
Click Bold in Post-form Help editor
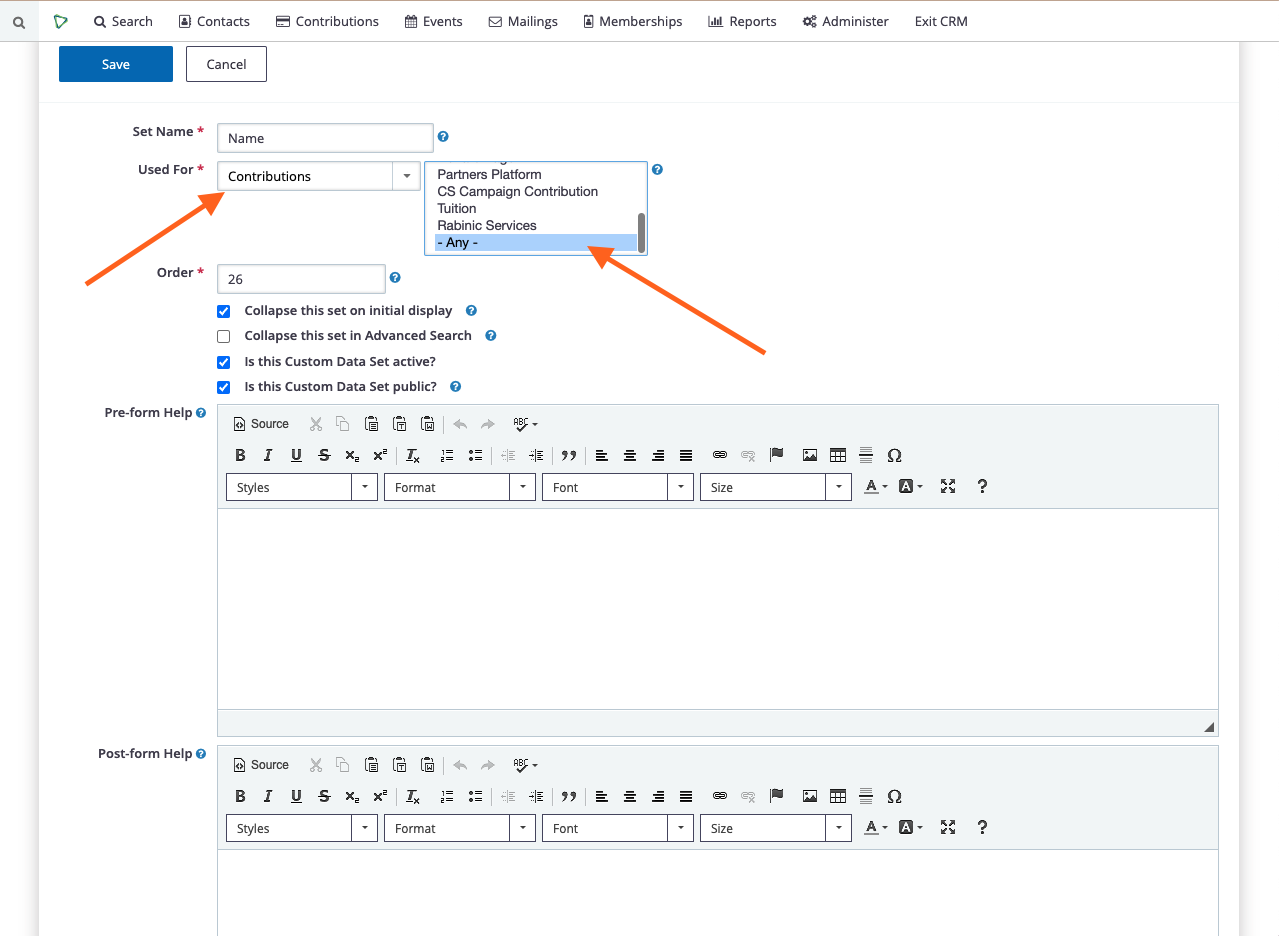pos(240,796)
